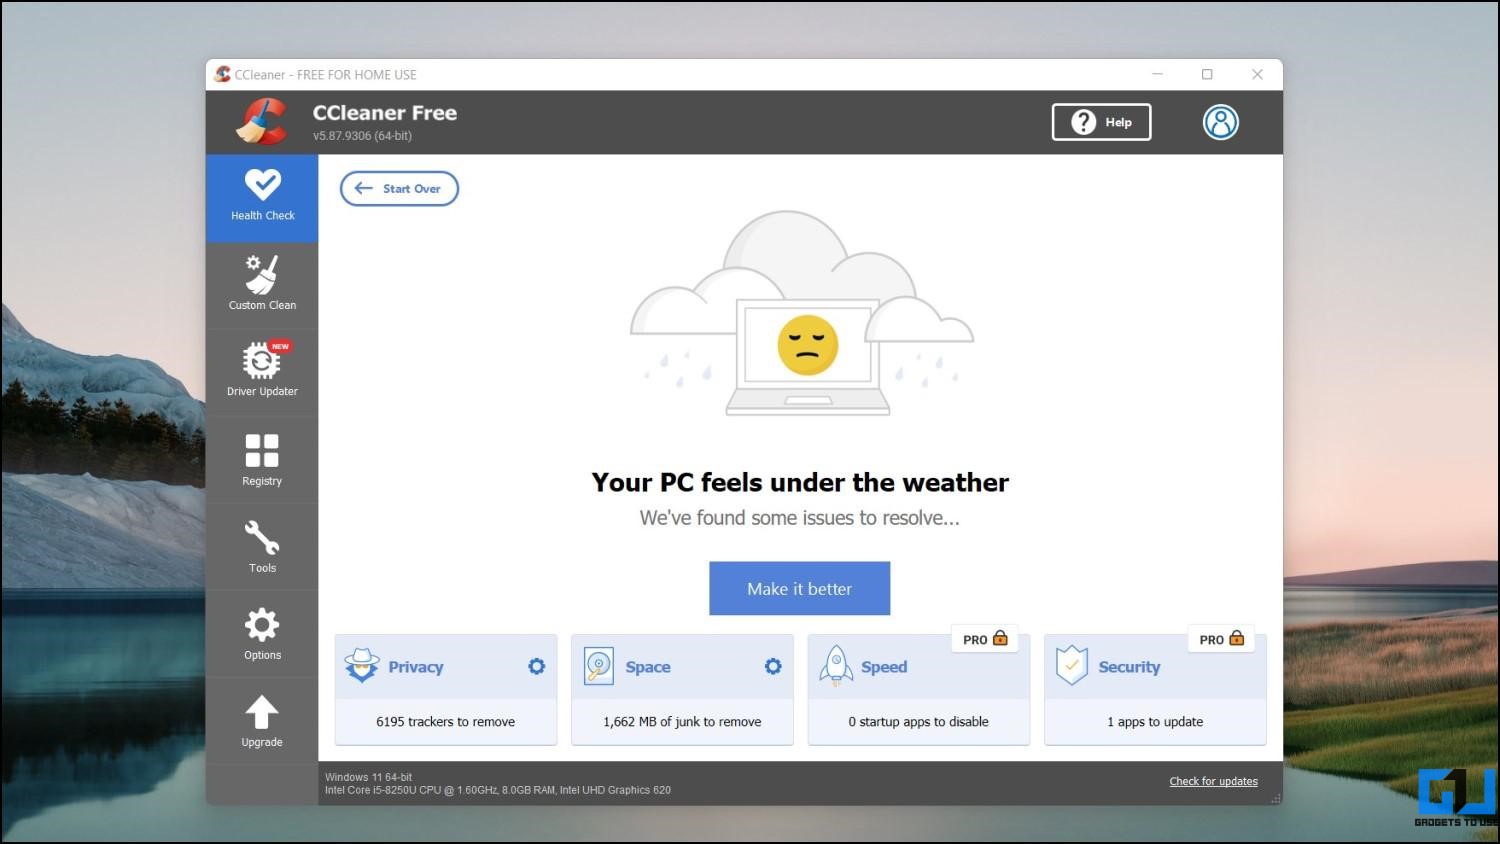
Task: Click the Help button
Action: click(x=1101, y=122)
